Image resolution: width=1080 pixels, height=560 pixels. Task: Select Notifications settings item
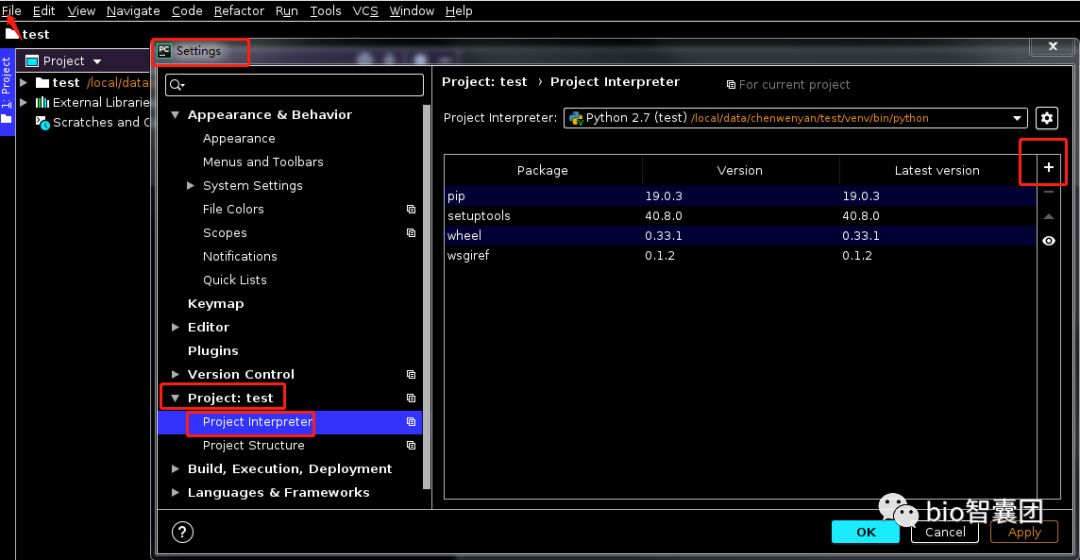240,256
